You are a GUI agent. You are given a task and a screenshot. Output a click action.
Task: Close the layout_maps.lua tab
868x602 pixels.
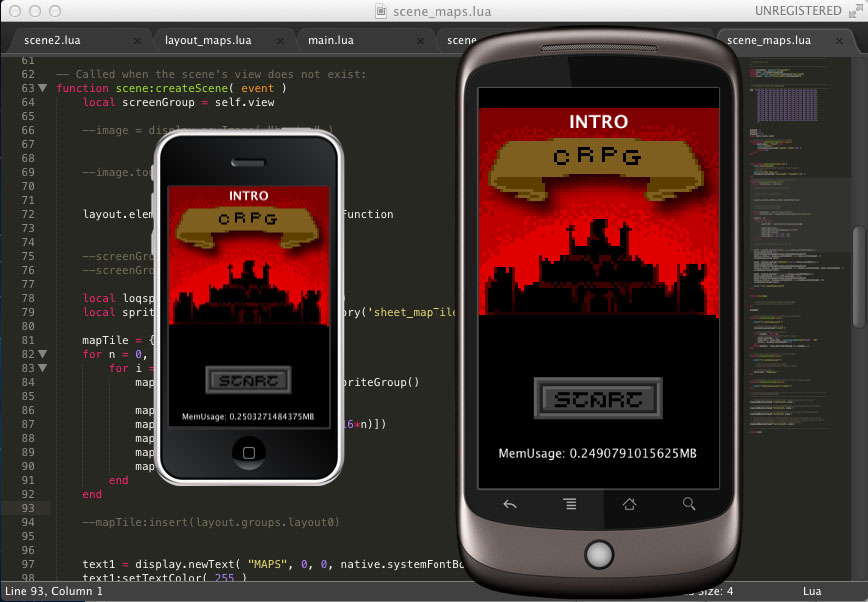pyautogui.click(x=280, y=40)
